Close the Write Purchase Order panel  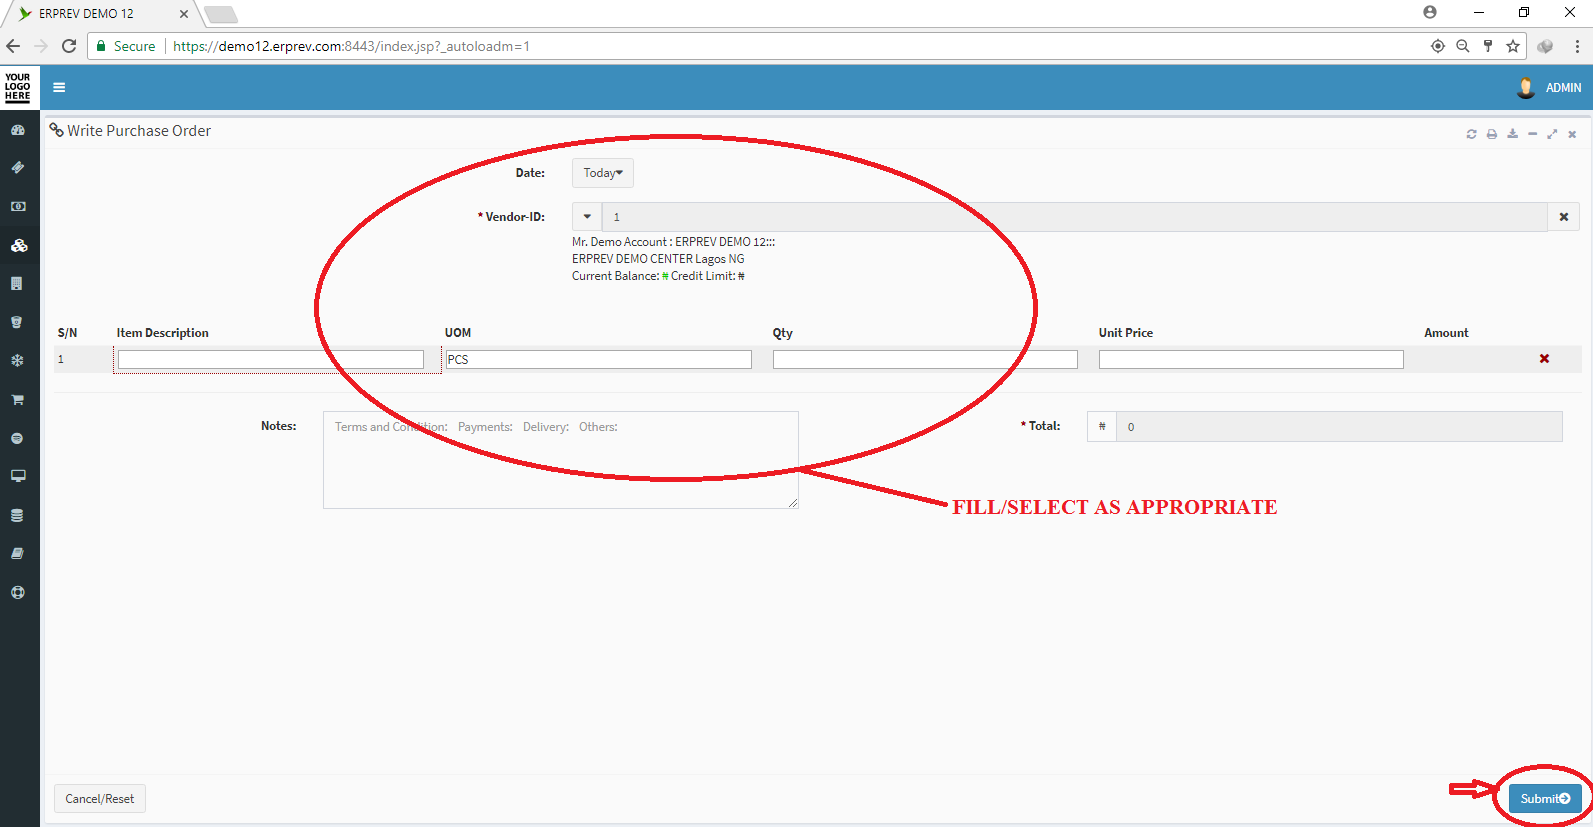pyautogui.click(x=1572, y=134)
